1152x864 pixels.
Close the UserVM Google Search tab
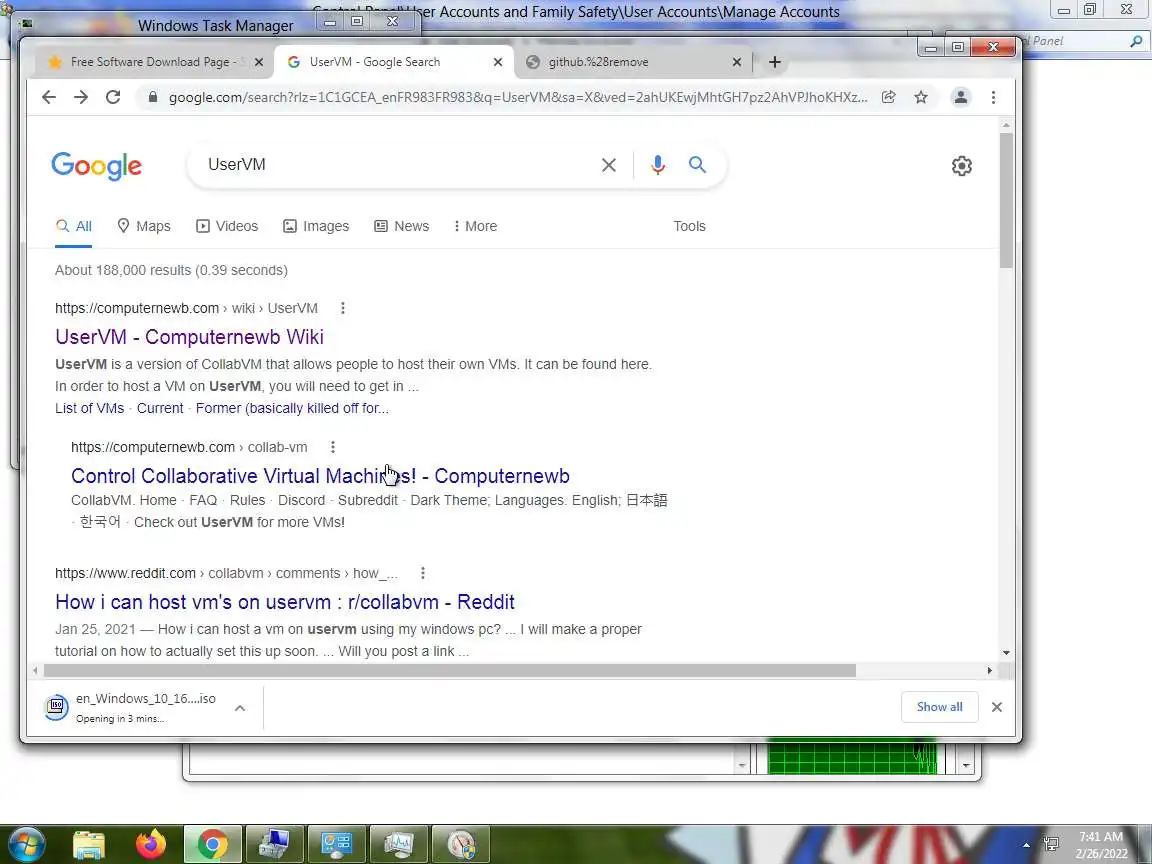pos(498,62)
